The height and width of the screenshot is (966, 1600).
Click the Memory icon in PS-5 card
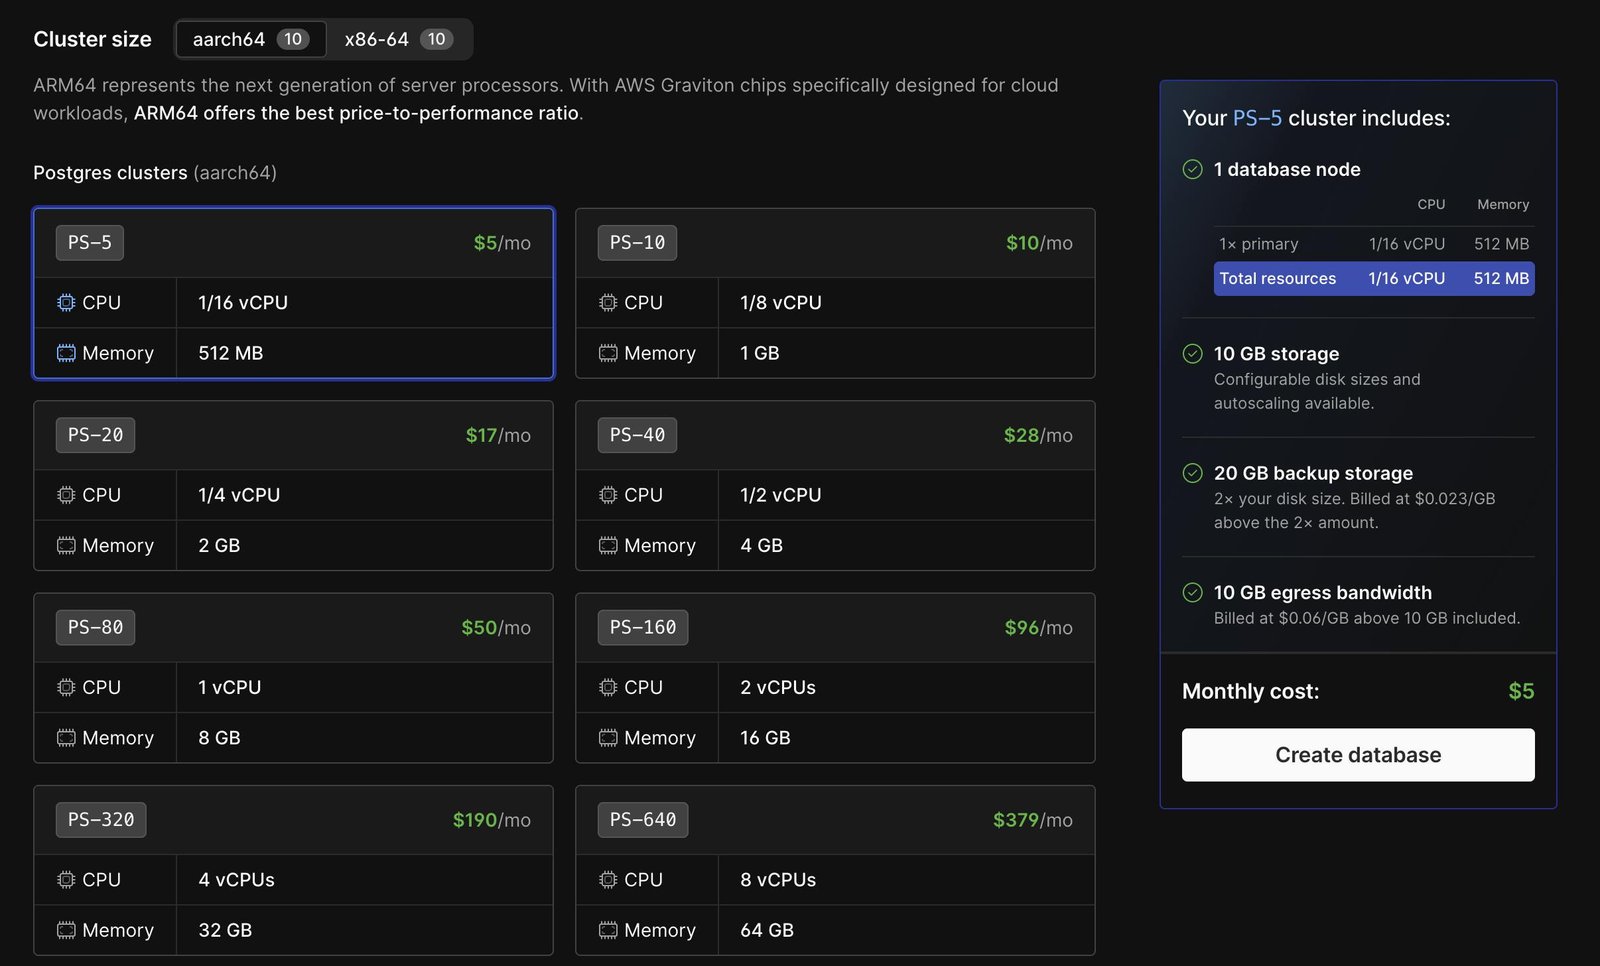[x=66, y=353]
